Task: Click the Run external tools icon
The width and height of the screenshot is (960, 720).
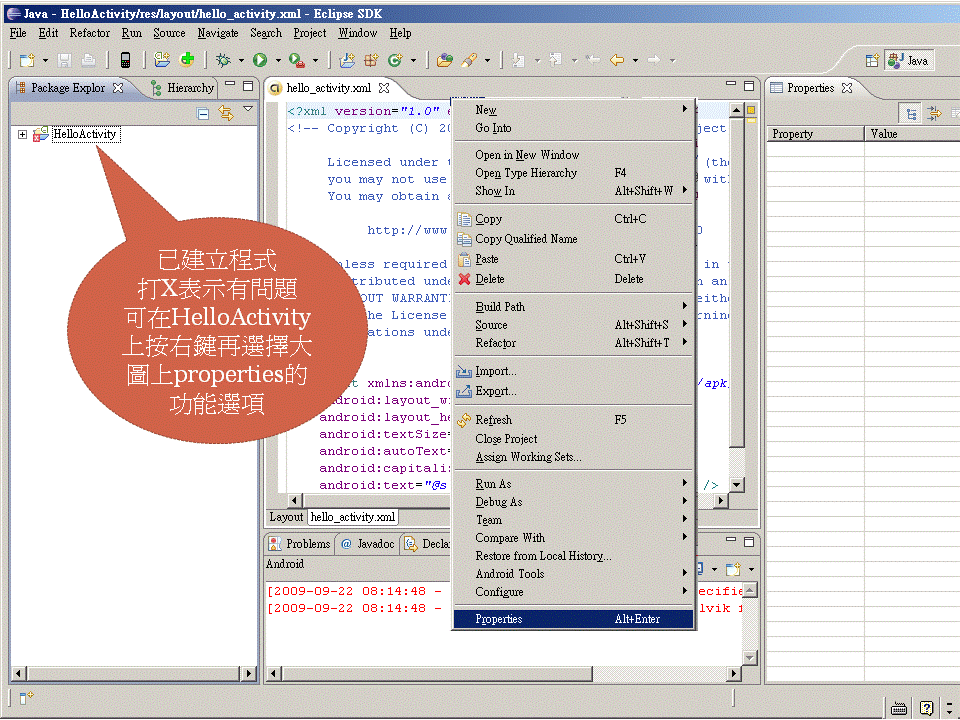Action: (x=297, y=60)
